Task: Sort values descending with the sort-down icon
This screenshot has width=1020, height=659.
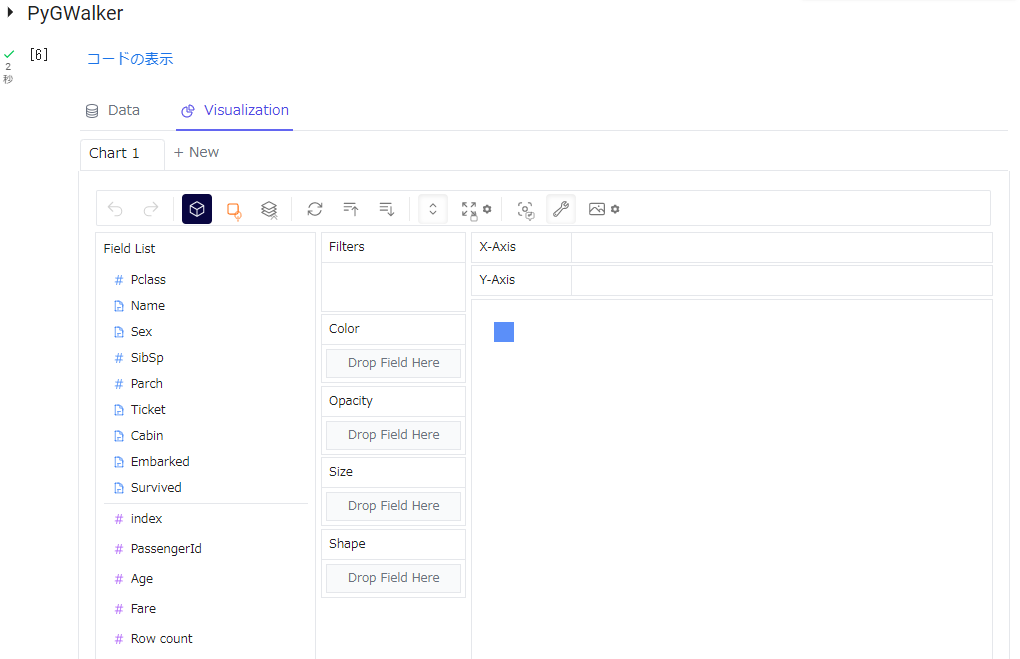Action: (387, 209)
